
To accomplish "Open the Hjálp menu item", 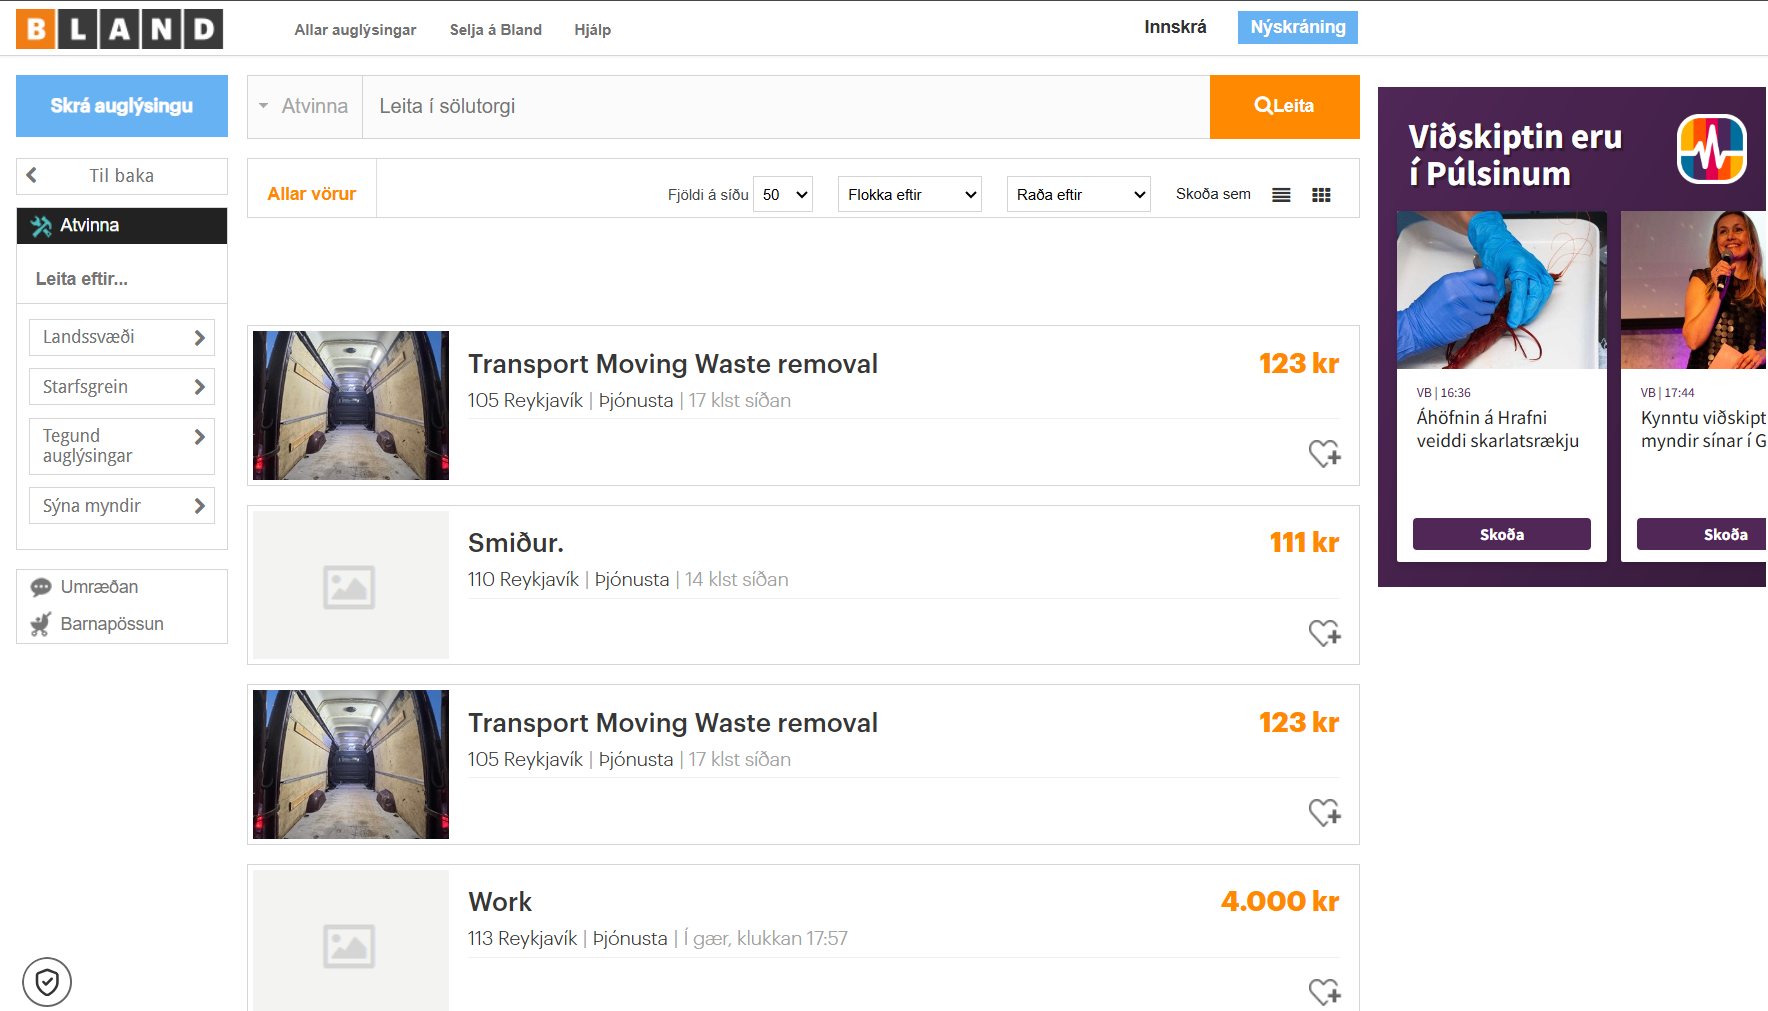I will 592,30.
